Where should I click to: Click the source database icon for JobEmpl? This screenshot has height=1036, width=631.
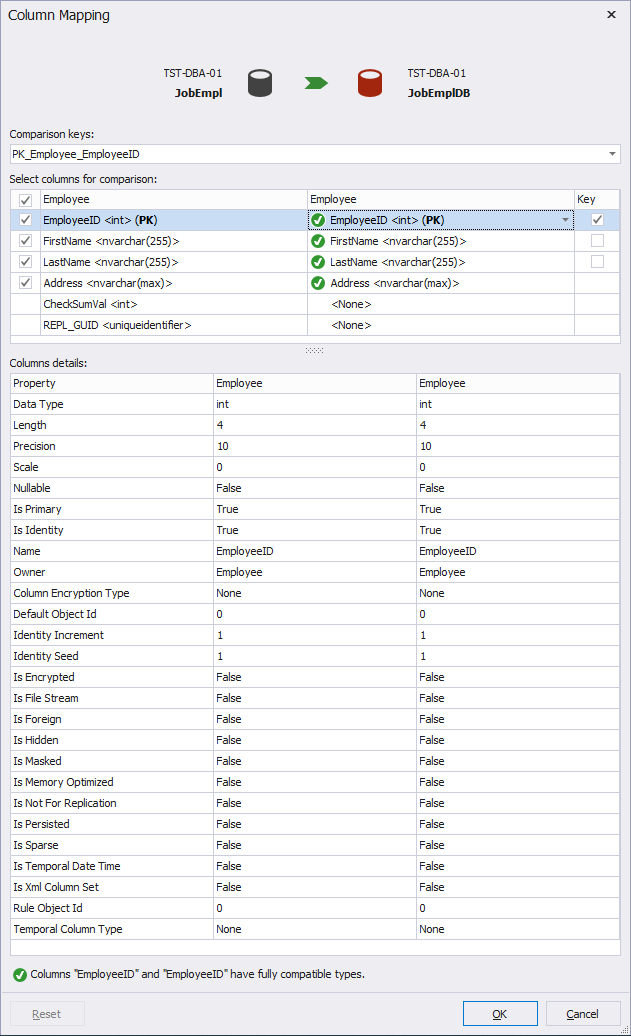(x=260, y=81)
